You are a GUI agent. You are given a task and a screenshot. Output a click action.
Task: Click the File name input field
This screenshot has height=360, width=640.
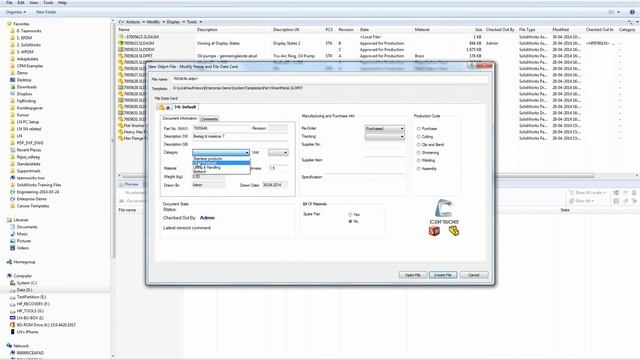[x=330, y=79]
